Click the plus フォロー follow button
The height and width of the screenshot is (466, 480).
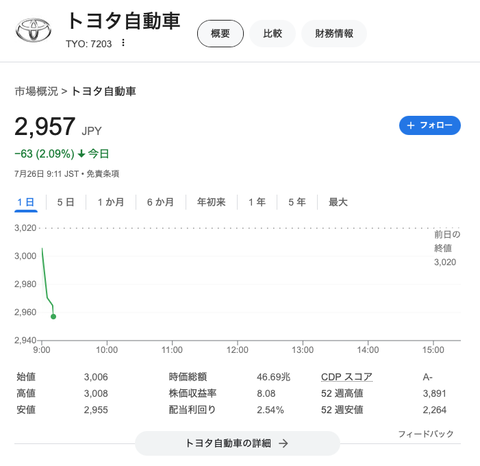pos(430,125)
